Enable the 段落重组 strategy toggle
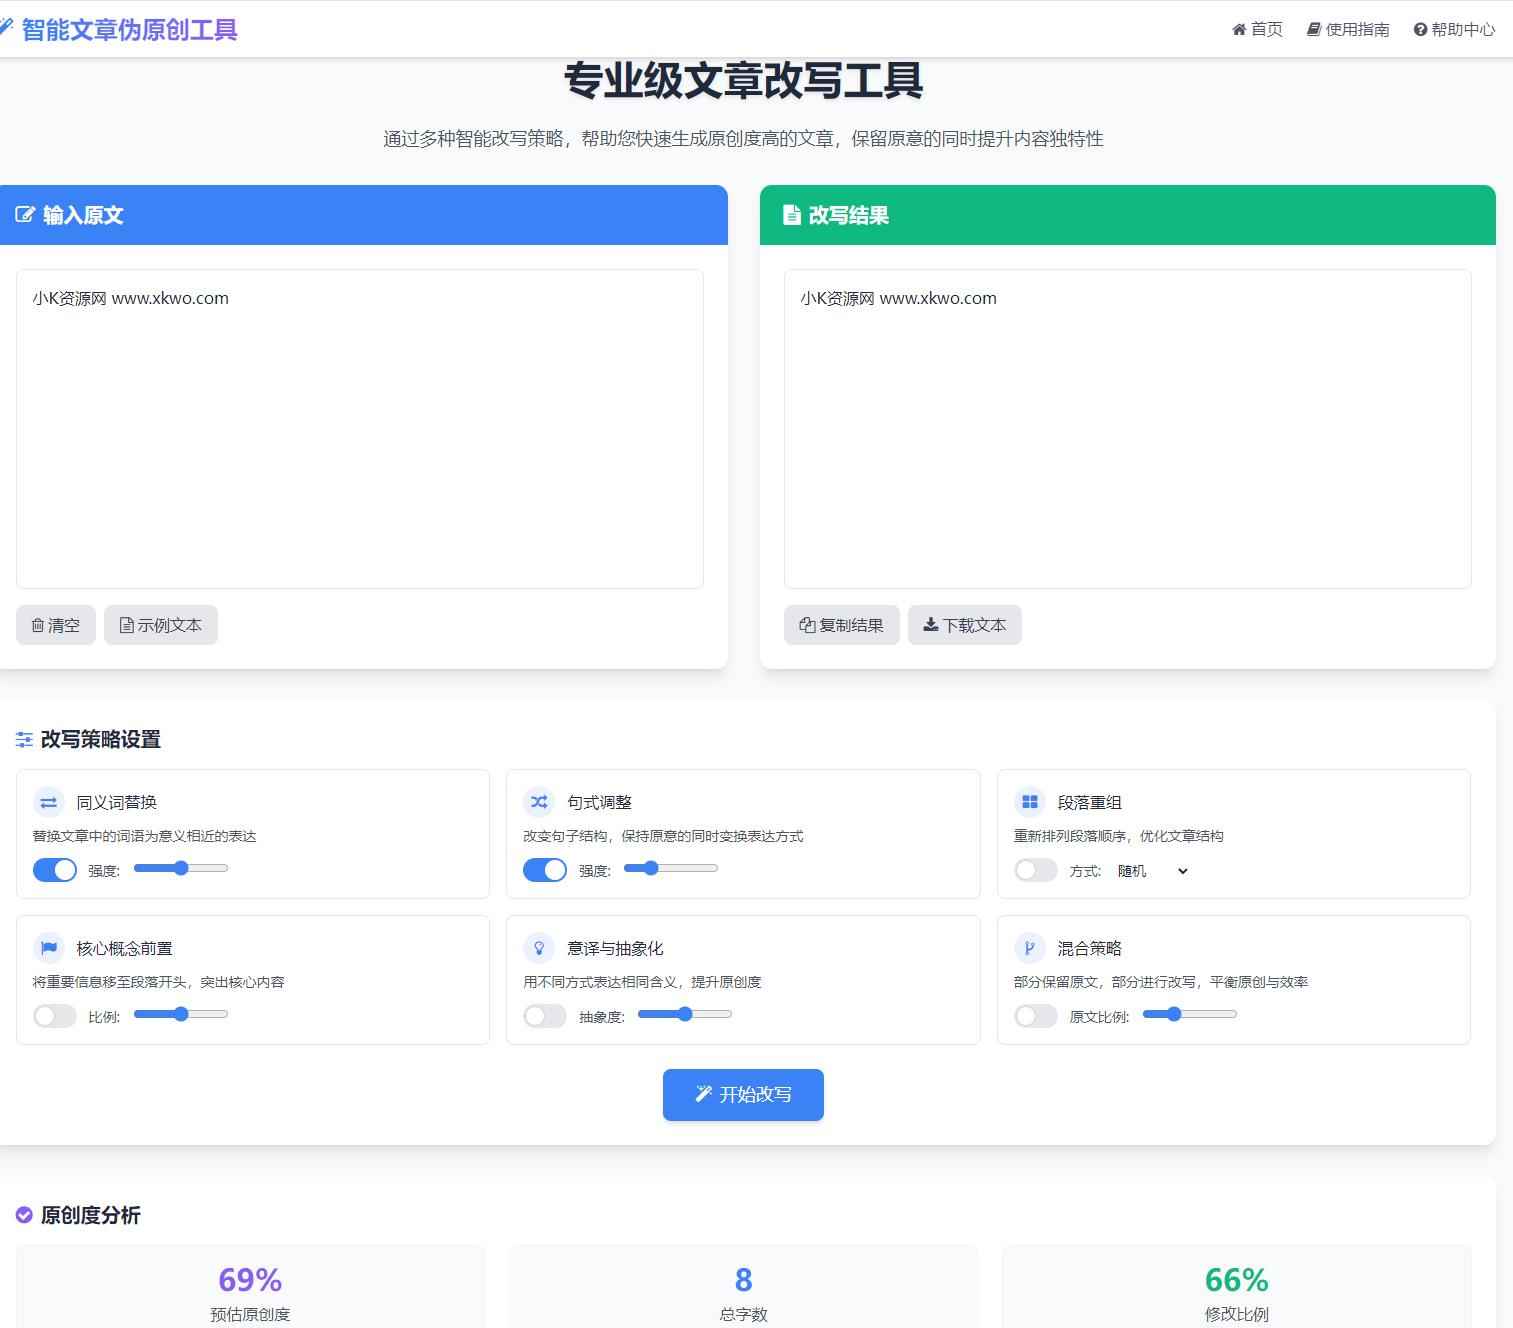 point(1035,870)
